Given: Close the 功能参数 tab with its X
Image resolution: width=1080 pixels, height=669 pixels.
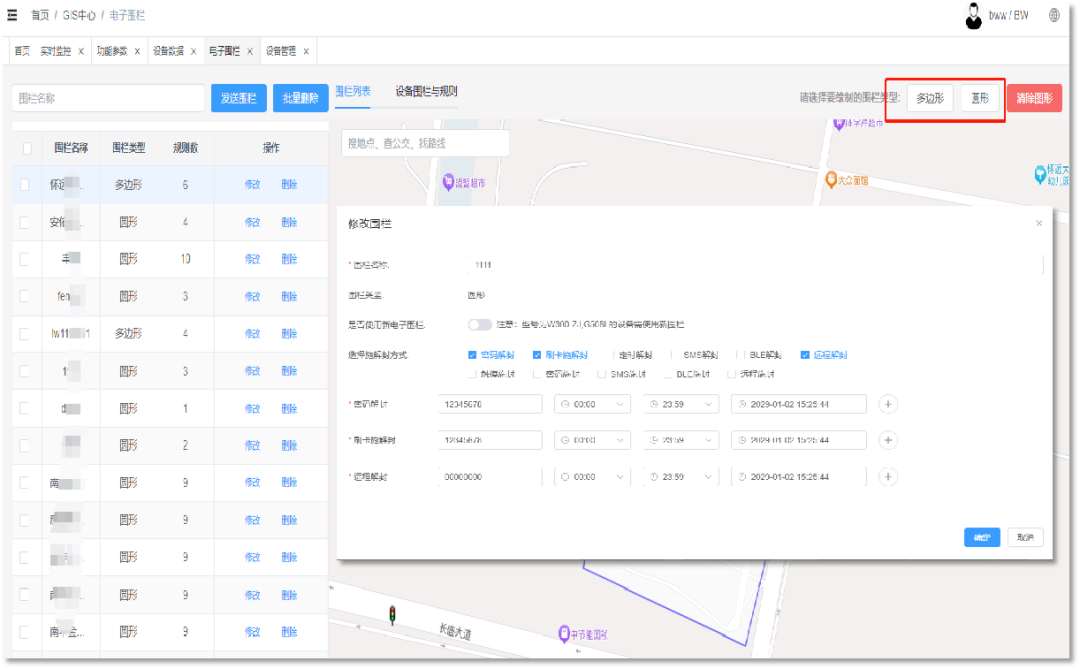Looking at the screenshot, I should click(x=138, y=51).
